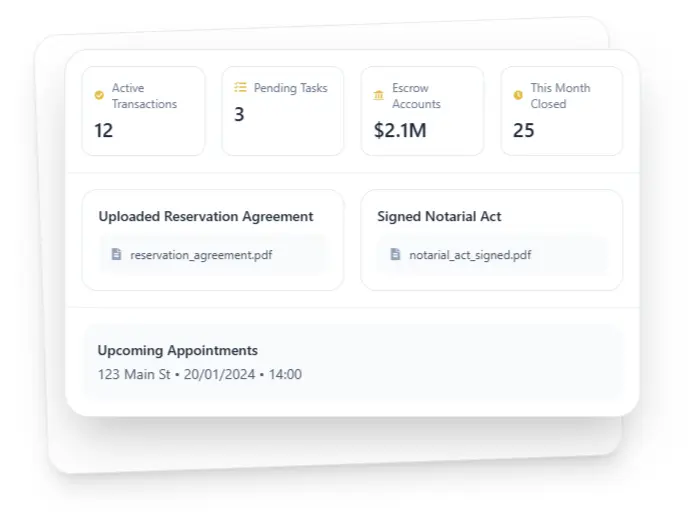This screenshot has width=696, height=524.
Task: Select the 123 Main St appointment entry
Action: pos(200,374)
